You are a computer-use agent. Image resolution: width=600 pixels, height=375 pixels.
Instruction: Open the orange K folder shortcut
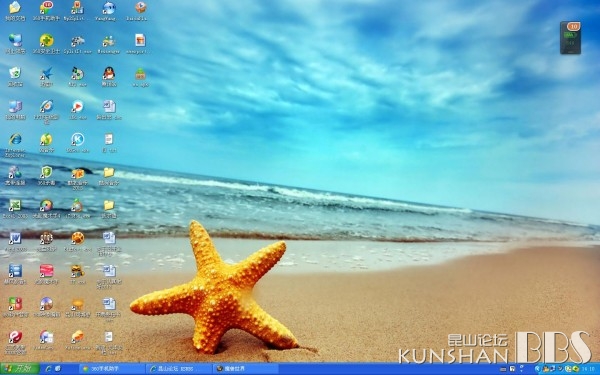click(x=78, y=173)
